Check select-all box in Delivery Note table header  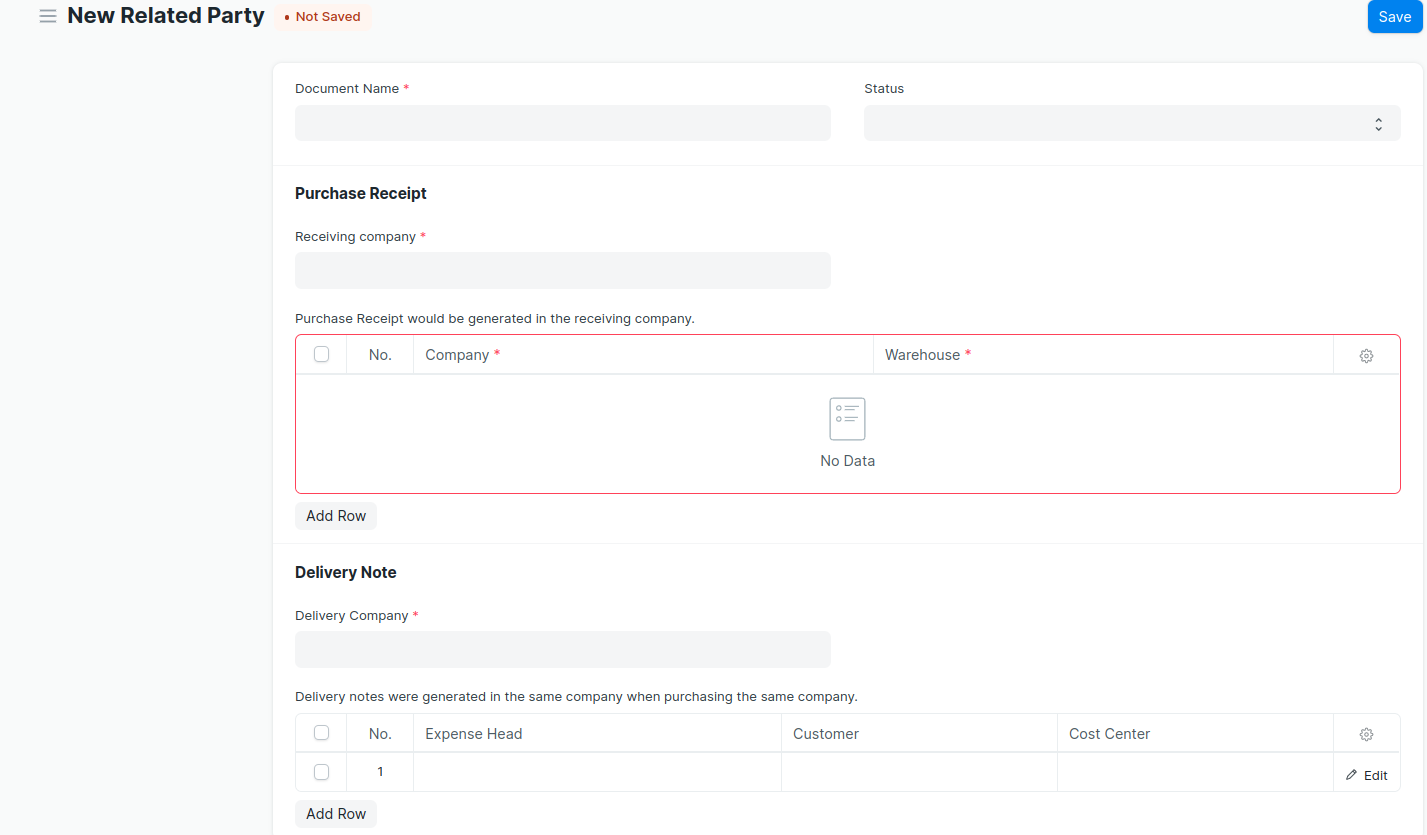321,733
